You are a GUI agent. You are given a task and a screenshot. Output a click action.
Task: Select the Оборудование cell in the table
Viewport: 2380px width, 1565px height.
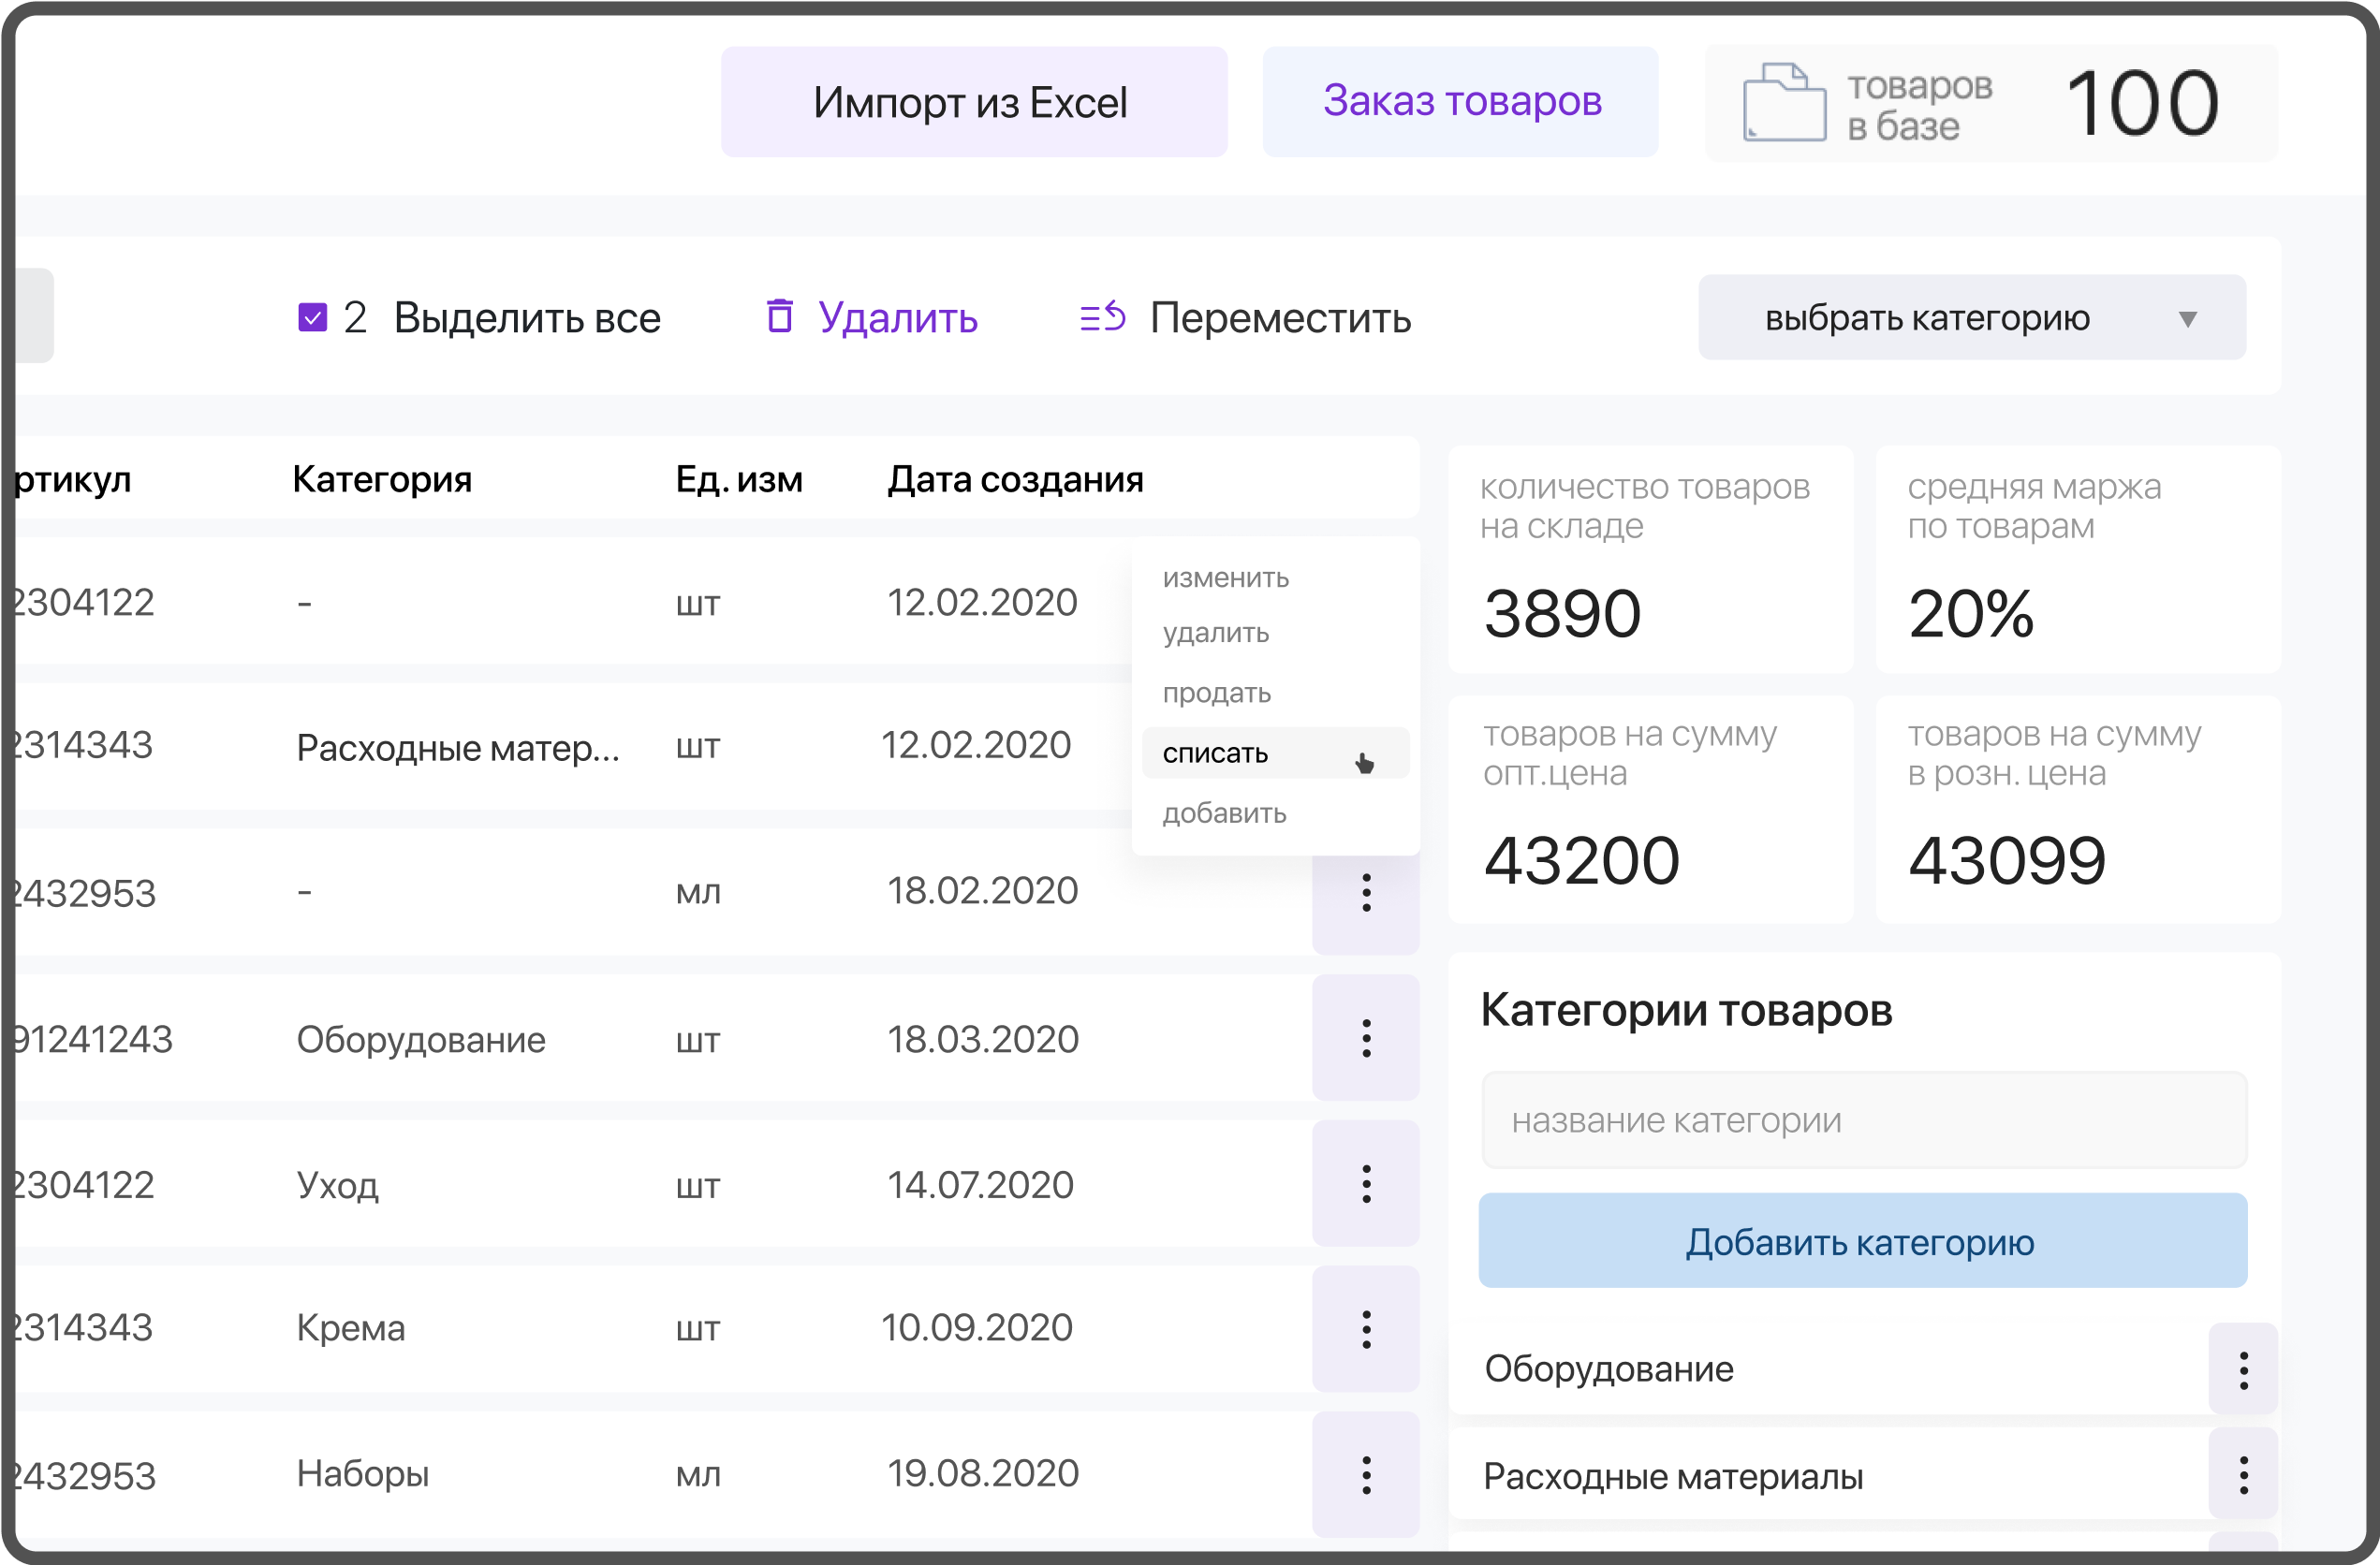(421, 1040)
